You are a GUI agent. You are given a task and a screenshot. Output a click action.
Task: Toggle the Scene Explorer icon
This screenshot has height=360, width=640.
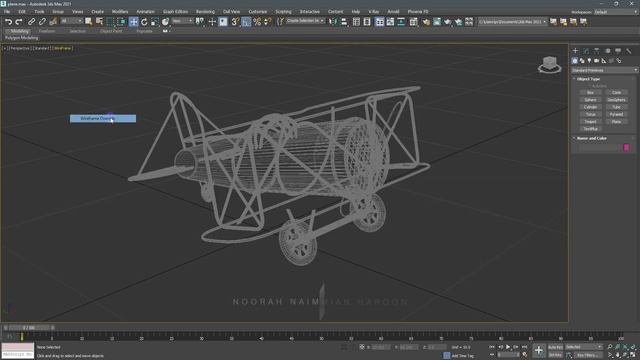tap(356, 22)
